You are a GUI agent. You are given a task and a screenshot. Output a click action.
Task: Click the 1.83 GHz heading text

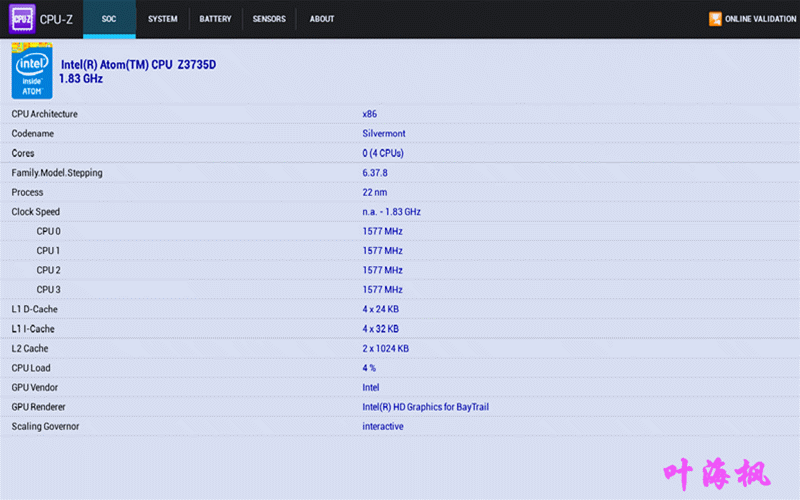81,79
